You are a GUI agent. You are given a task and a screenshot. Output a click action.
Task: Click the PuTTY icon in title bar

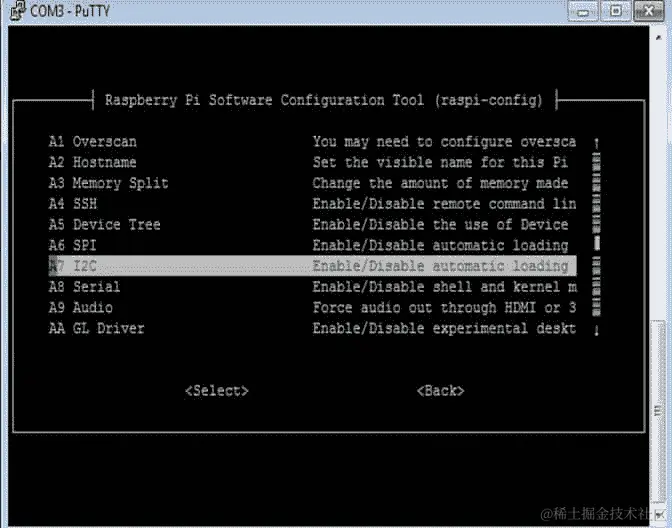17,10
